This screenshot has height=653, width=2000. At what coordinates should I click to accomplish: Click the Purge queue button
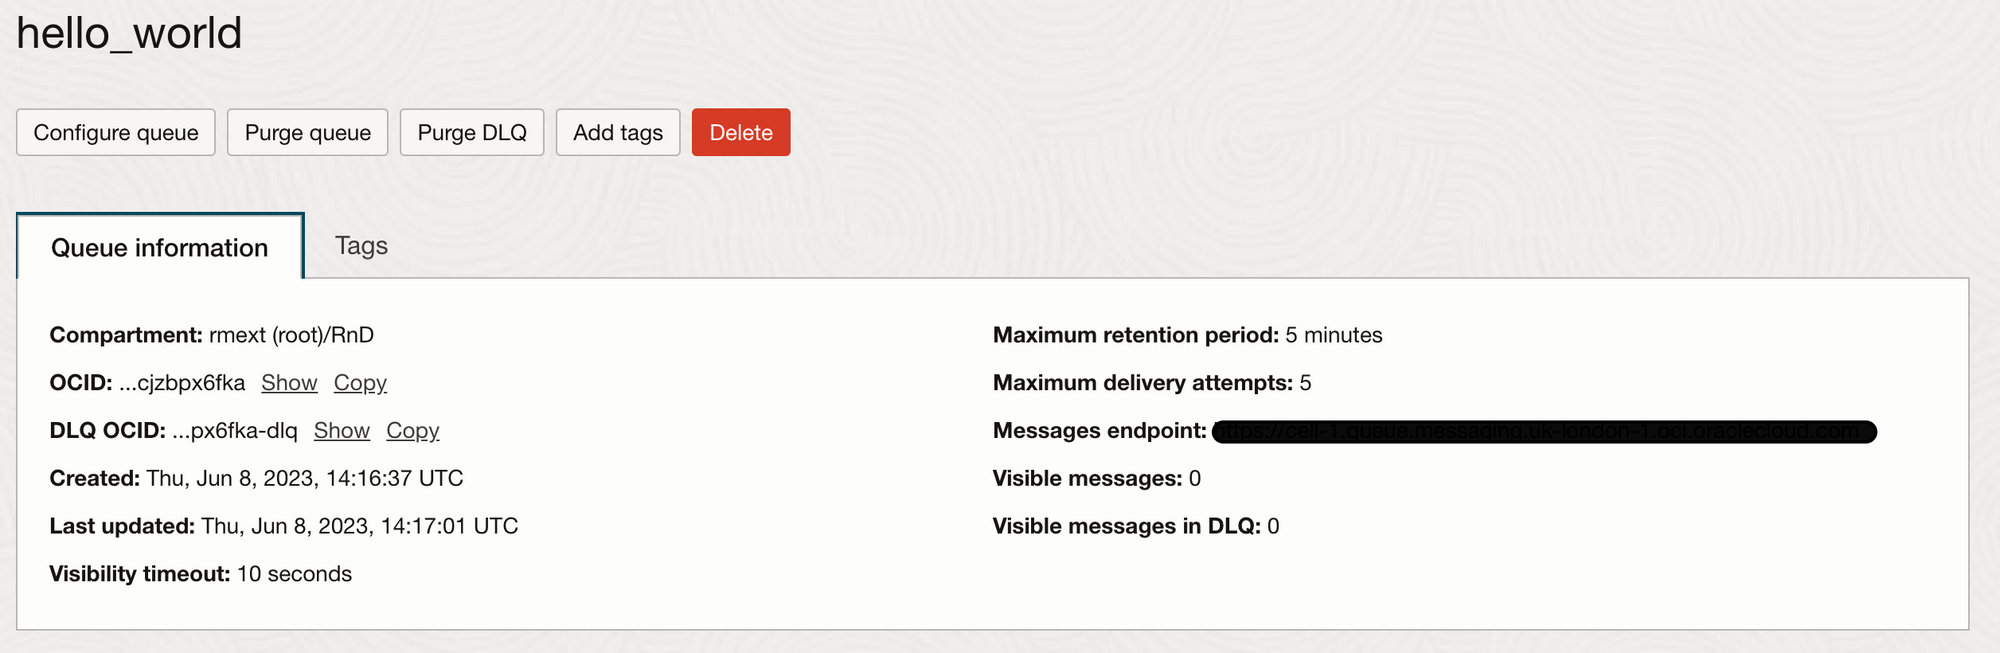(x=308, y=132)
